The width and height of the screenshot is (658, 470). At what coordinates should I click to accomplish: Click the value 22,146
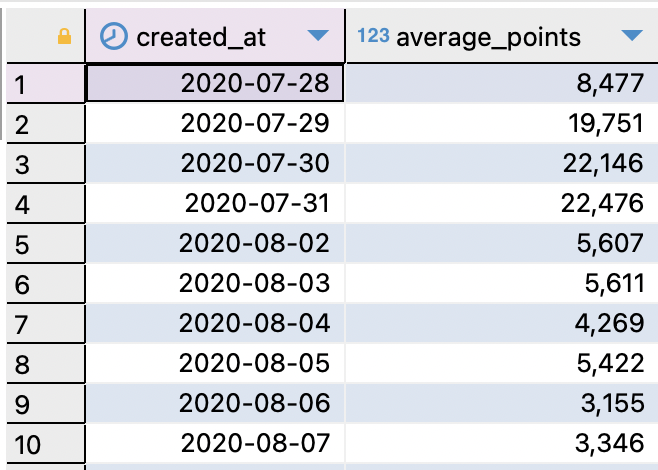tap(603, 163)
